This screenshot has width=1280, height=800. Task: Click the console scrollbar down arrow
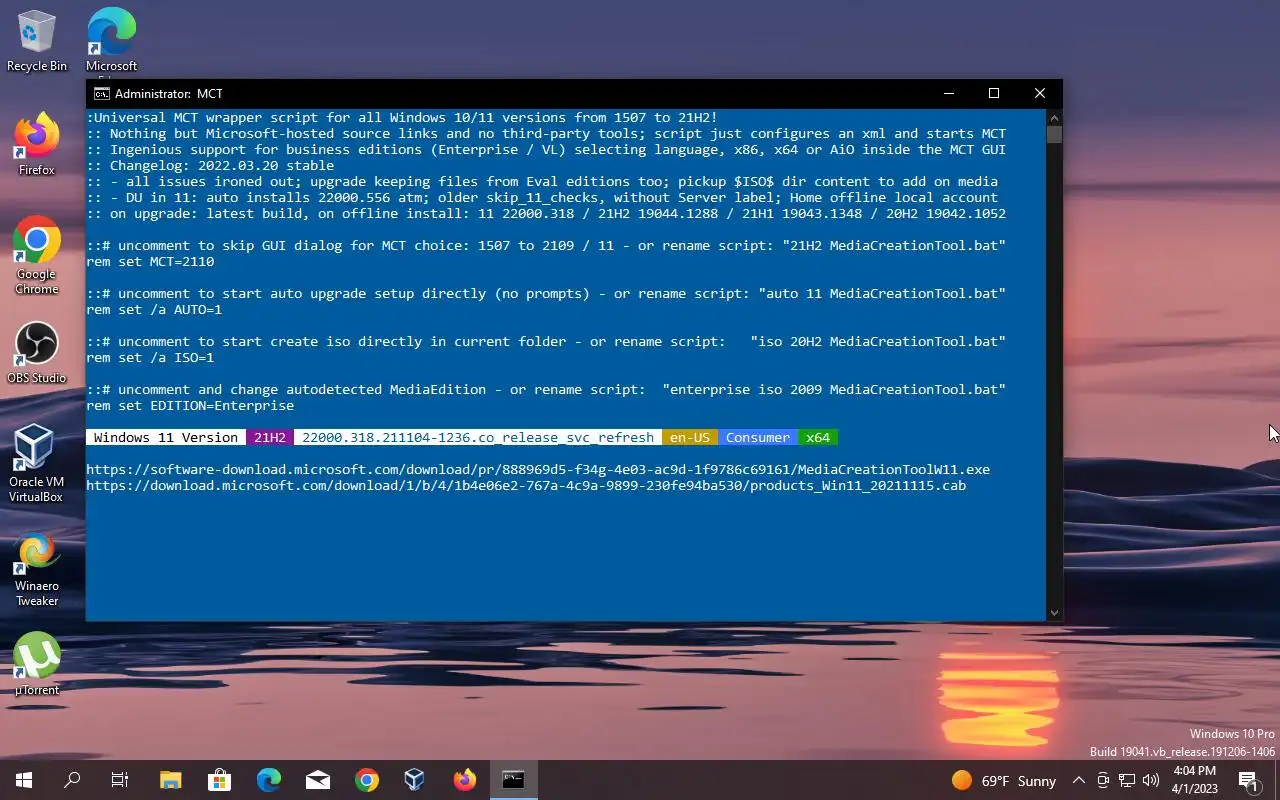coord(1054,612)
